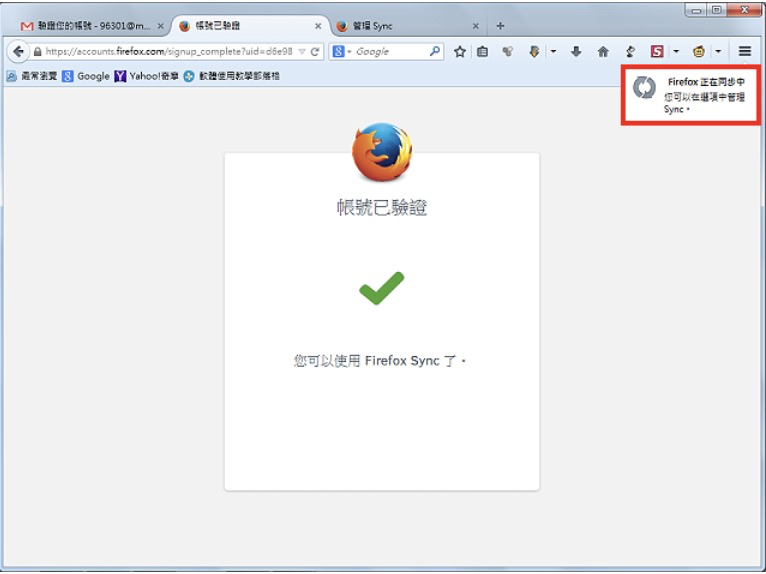Select the 帳號已驗證 tab
This screenshot has width=766, height=574.
[250, 26]
